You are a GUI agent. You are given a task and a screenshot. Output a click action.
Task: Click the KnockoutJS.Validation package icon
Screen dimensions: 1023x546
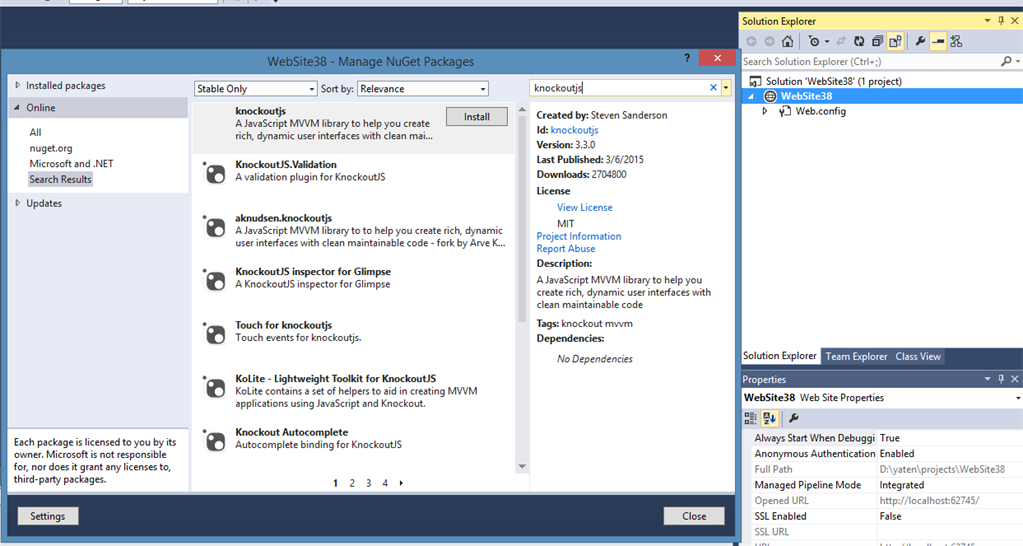pyautogui.click(x=215, y=174)
